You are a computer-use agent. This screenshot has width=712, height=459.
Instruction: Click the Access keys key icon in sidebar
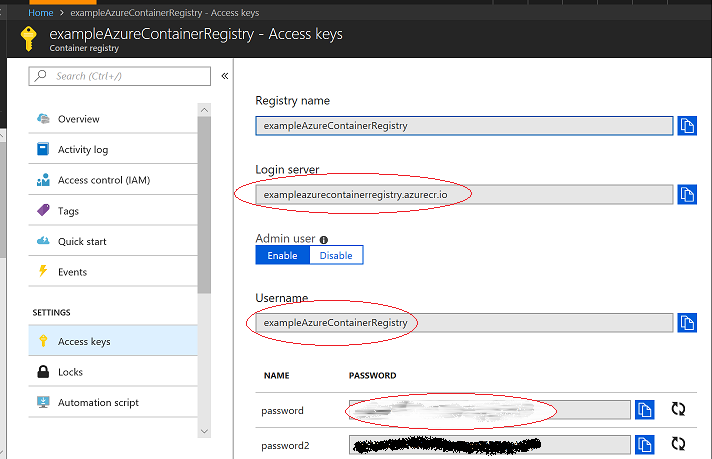click(43, 341)
